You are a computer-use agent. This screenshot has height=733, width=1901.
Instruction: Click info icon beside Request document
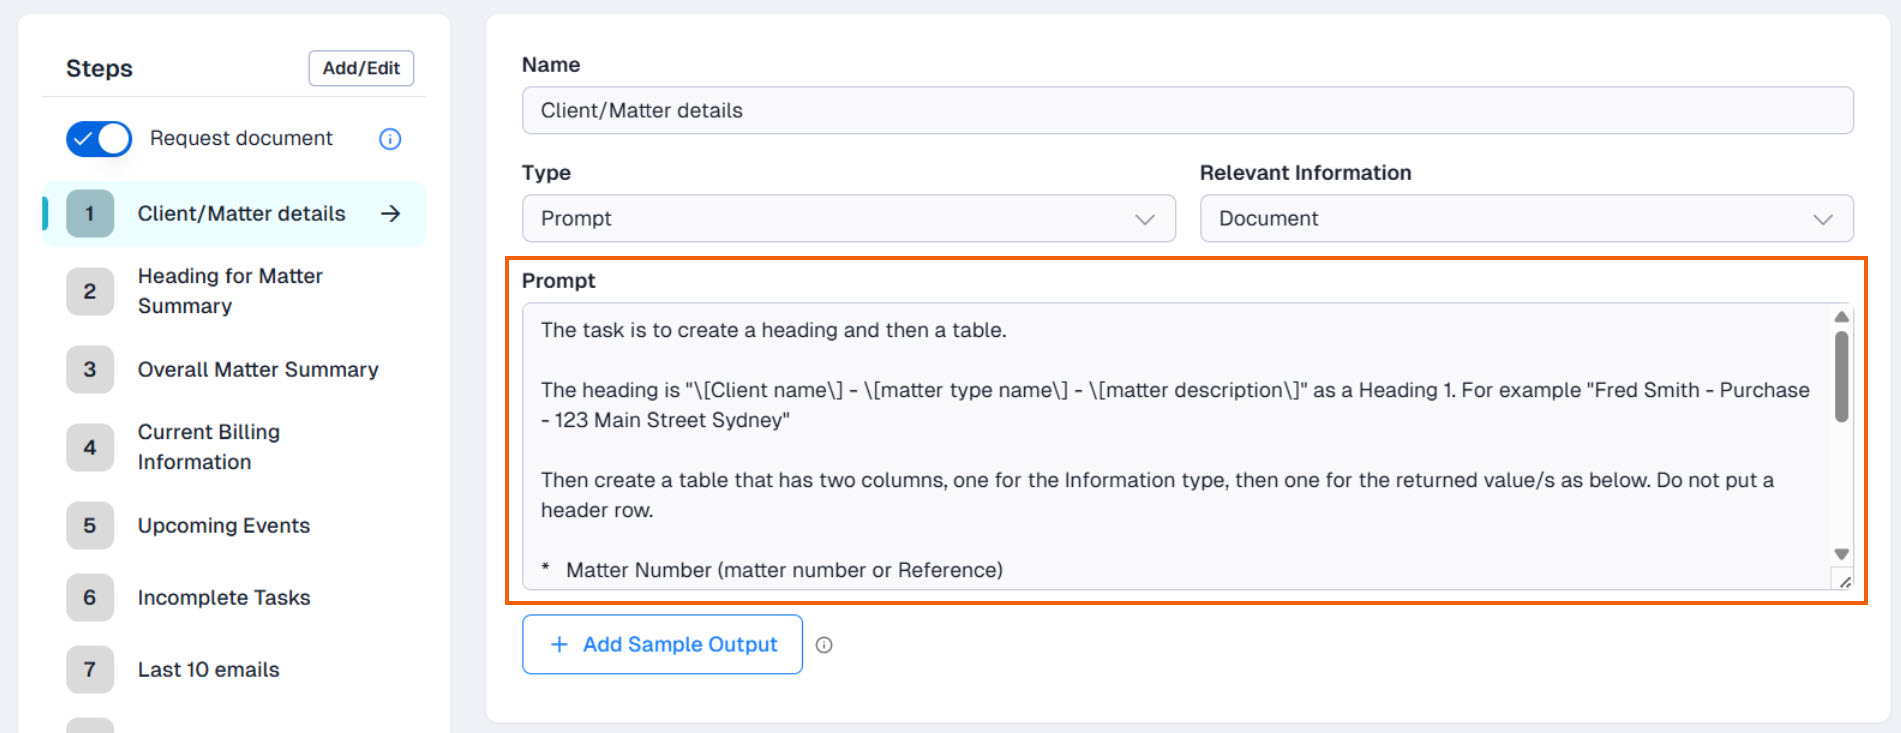pyautogui.click(x=390, y=139)
